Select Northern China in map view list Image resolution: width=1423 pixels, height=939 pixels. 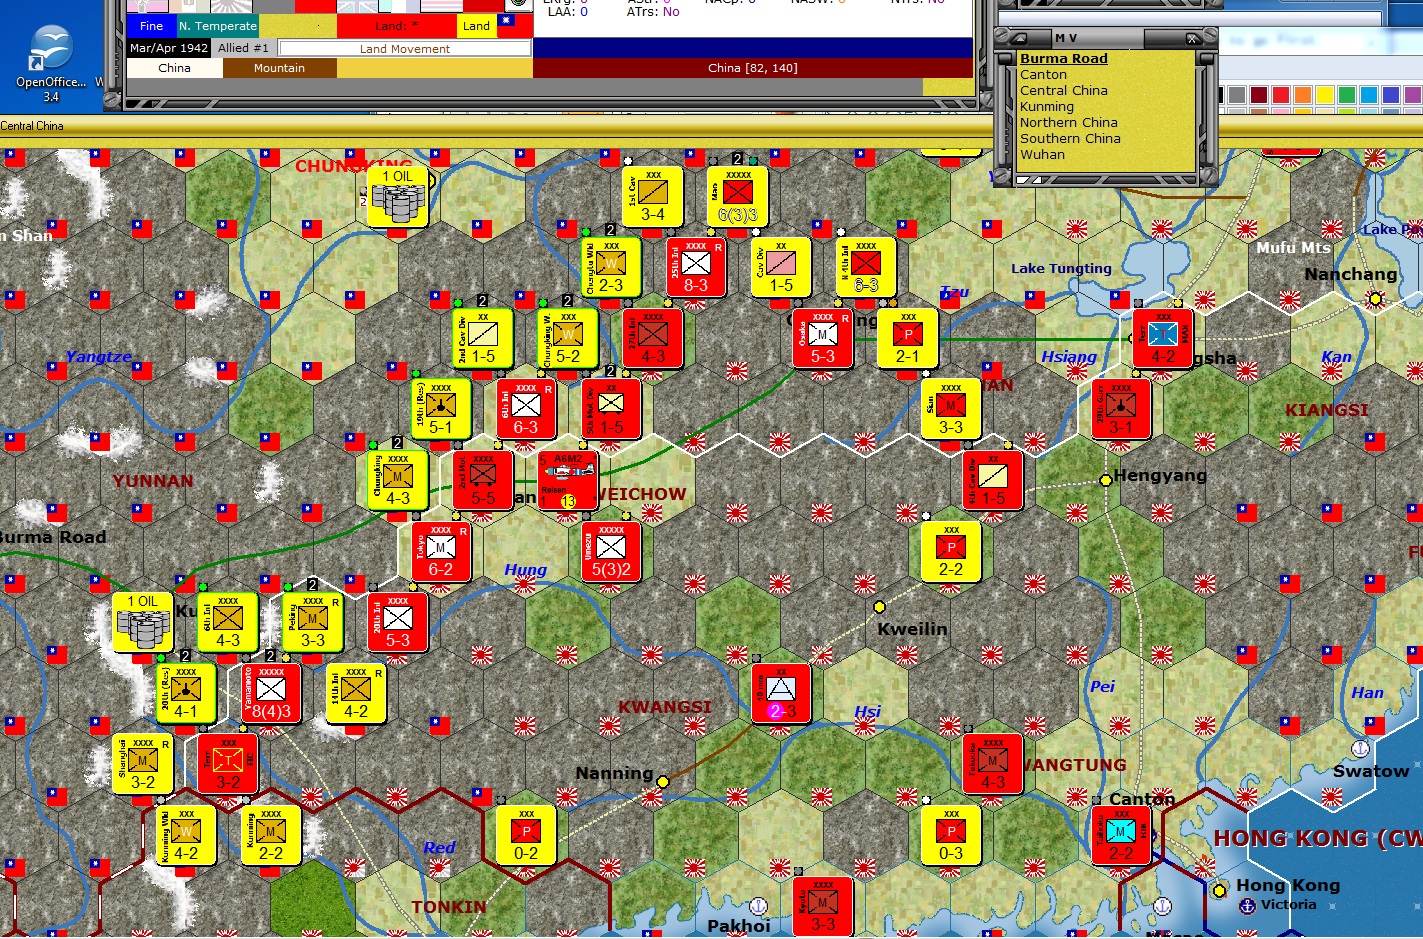(1069, 123)
